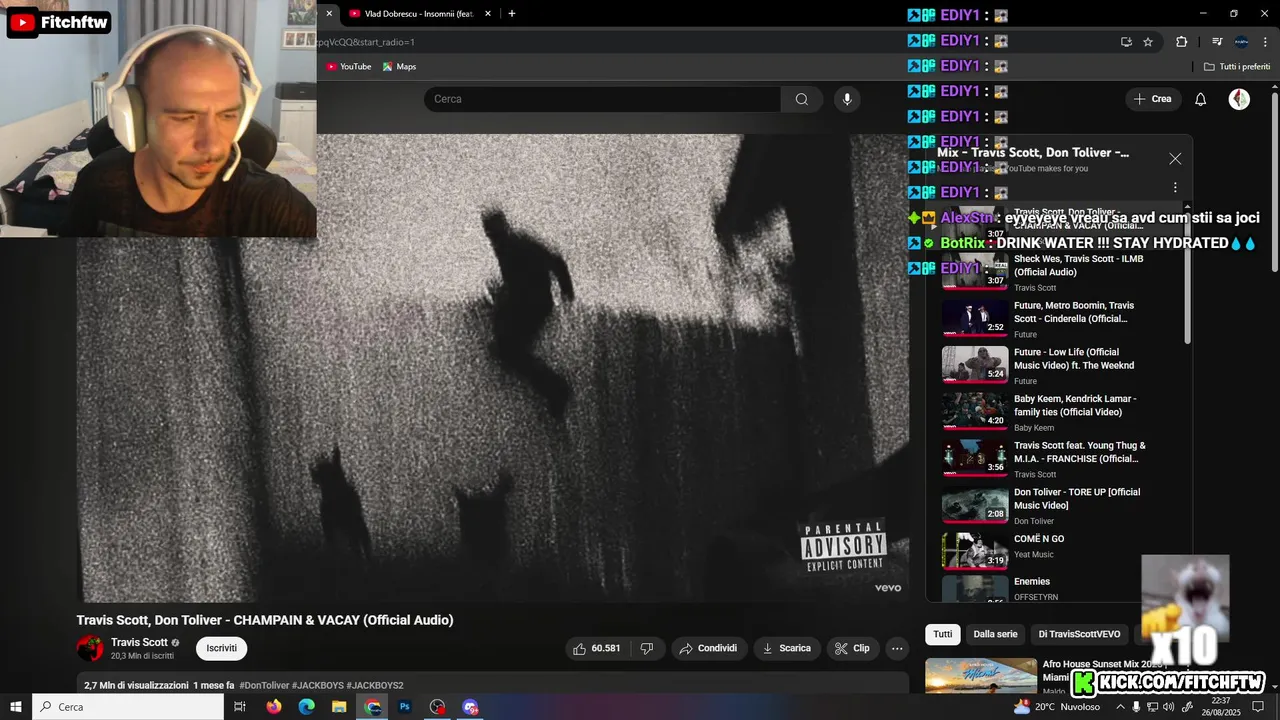Image resolution: width=1280 pixels, height=720 pixels.
Task: Open volume control in system tray
Action: pyautogui.click(x=1169, y=707)
